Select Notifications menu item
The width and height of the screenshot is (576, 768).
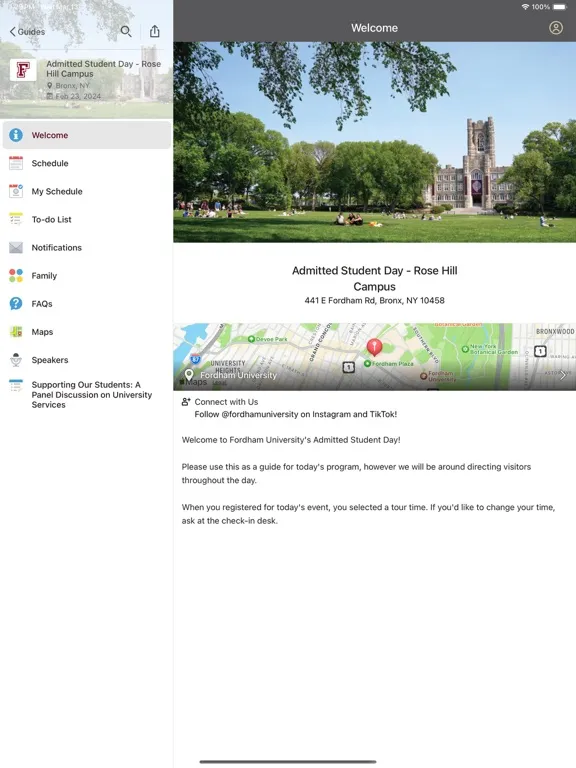click(87, 247)
